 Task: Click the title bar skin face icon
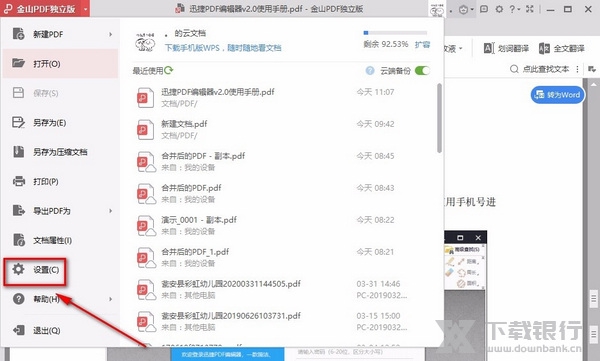click(463, 9)
